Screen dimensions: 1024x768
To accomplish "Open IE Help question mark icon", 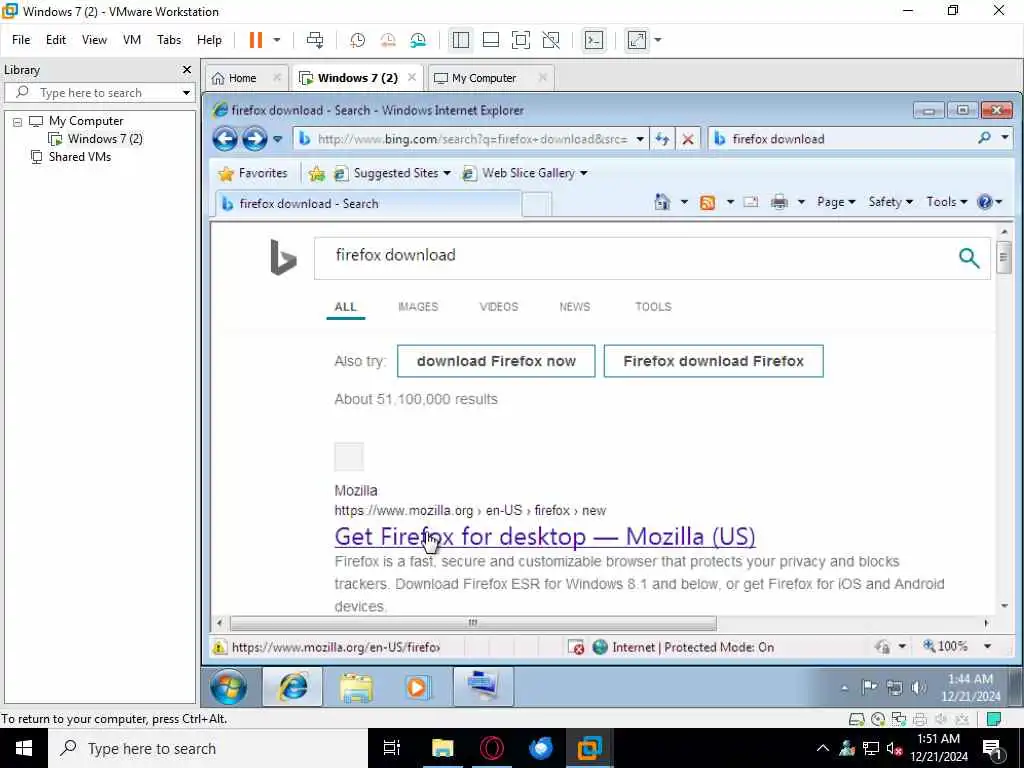I will click(x=985, y=202).
